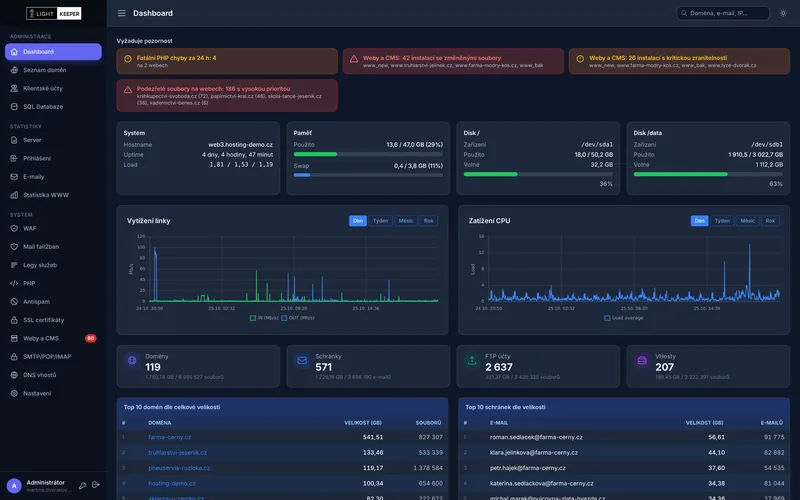Image resolution: width=800 pixels, height=500 pixels.
Task: Click the shield icon beside Mail fail2ban
Action: (14, 246)
